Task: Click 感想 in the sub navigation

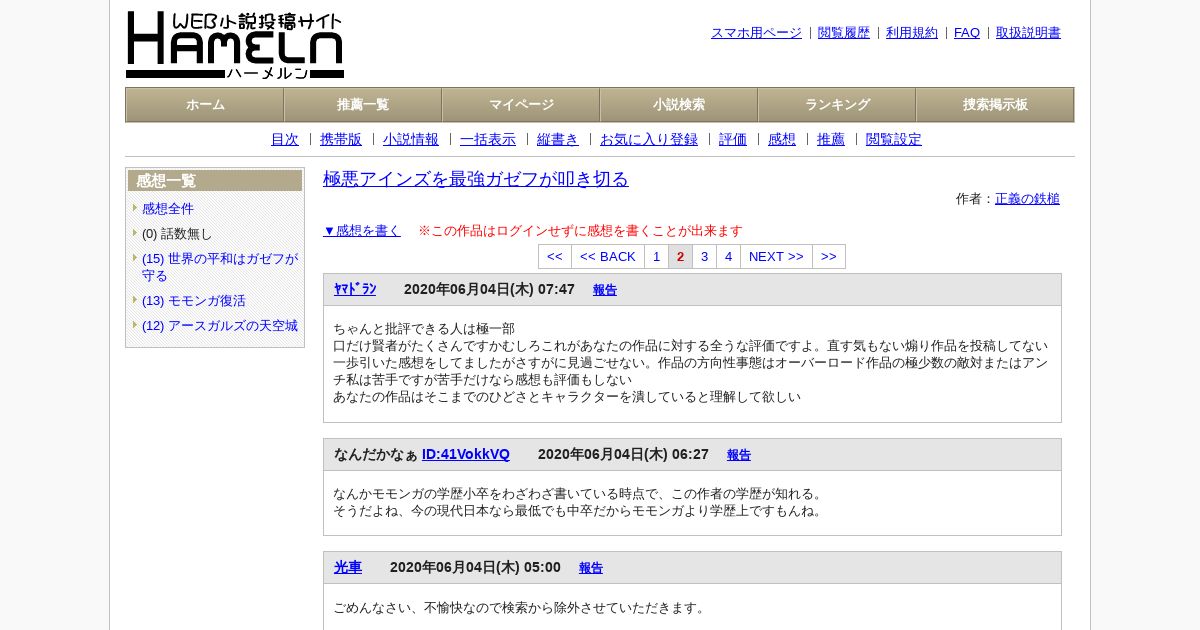Action: 782,140
